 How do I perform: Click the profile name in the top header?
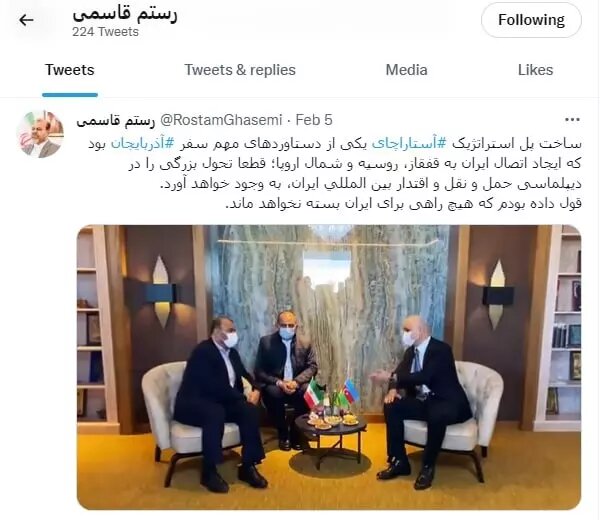[125, 14]
